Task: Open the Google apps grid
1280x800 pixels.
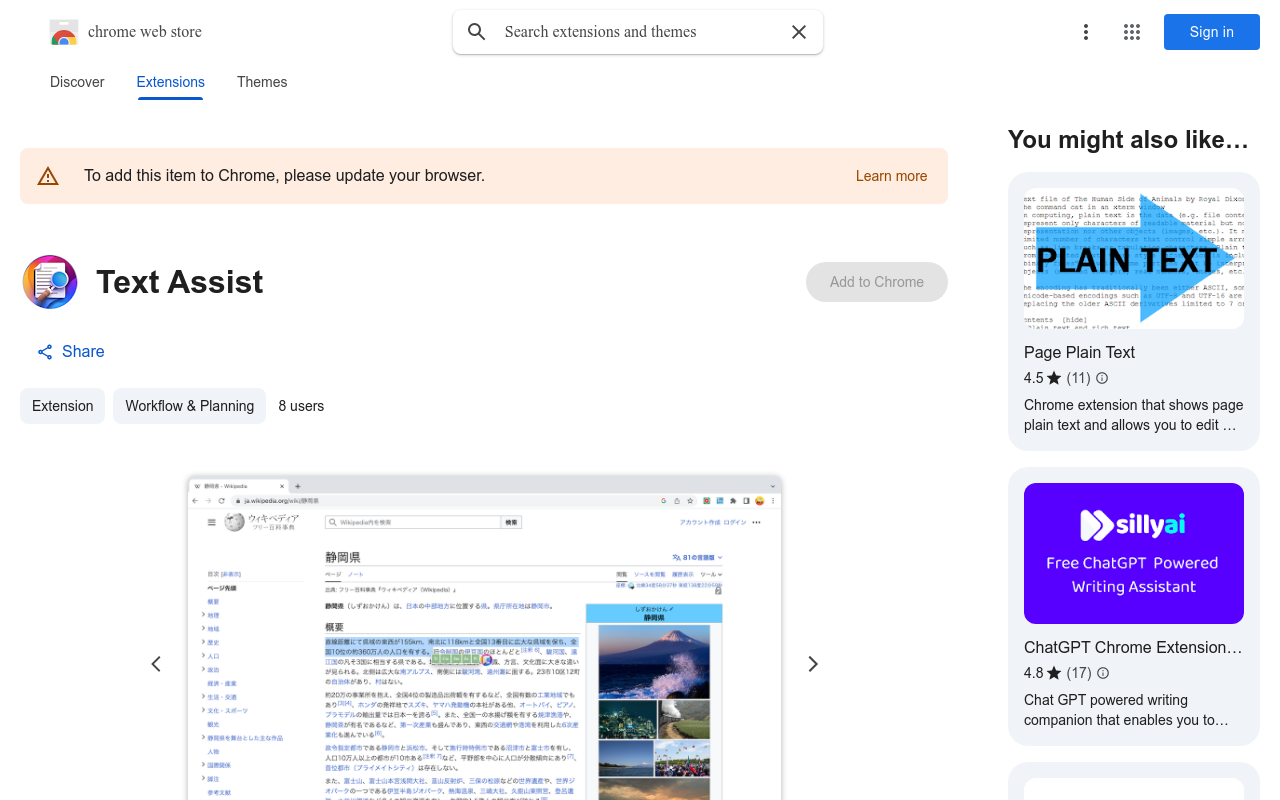Action: (x=1132, y=32)
